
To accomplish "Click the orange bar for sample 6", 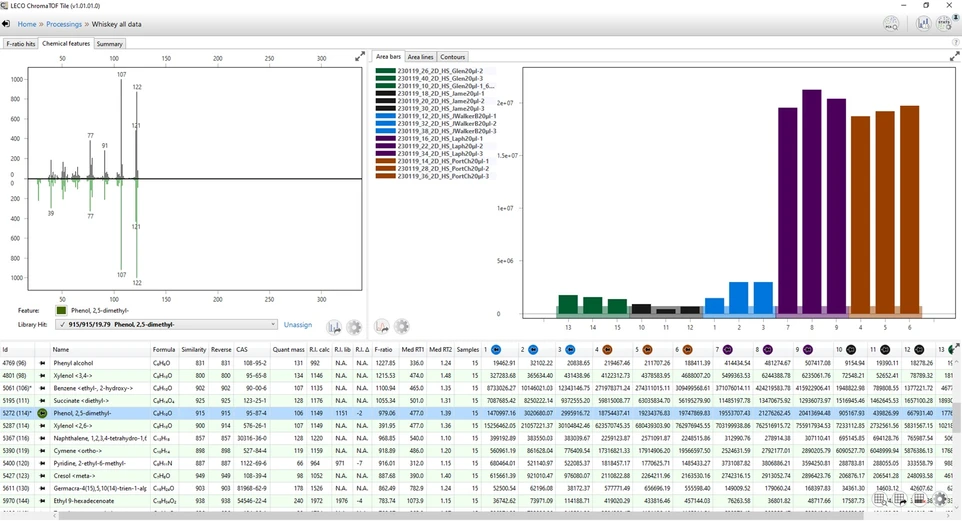I will click(x=909, y=210).
